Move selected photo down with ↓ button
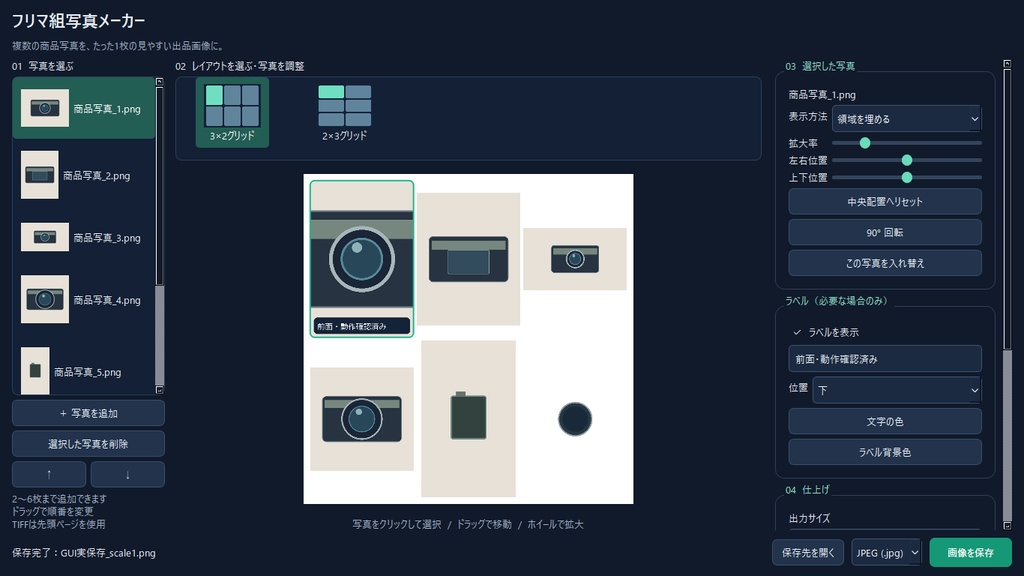The width and height of the screenshot is (1024, 576). 127,475
